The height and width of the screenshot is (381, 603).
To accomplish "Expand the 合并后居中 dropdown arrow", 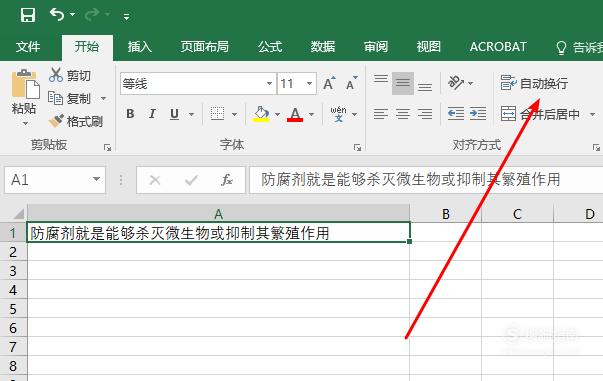I will (593, 114).
